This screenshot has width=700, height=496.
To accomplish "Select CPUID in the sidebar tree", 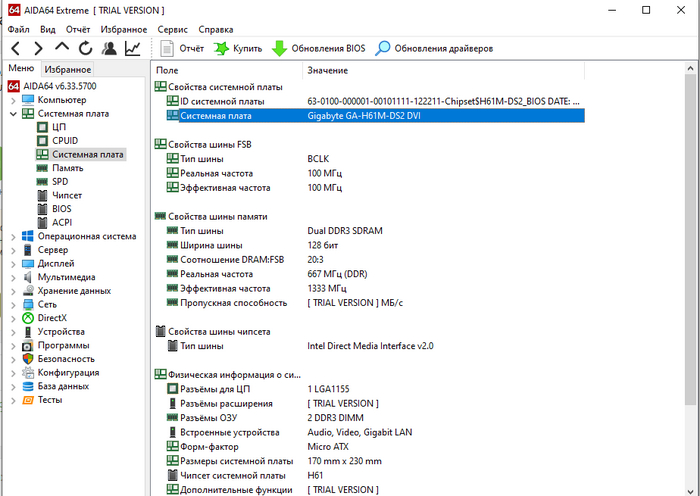I will (66, 141).
